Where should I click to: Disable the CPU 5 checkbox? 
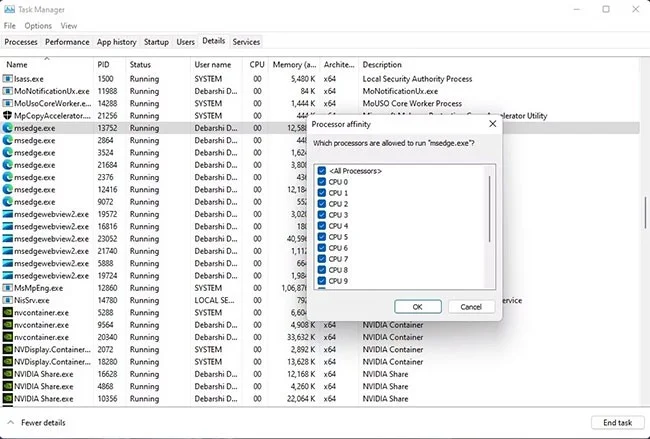(x=321, y=237)
